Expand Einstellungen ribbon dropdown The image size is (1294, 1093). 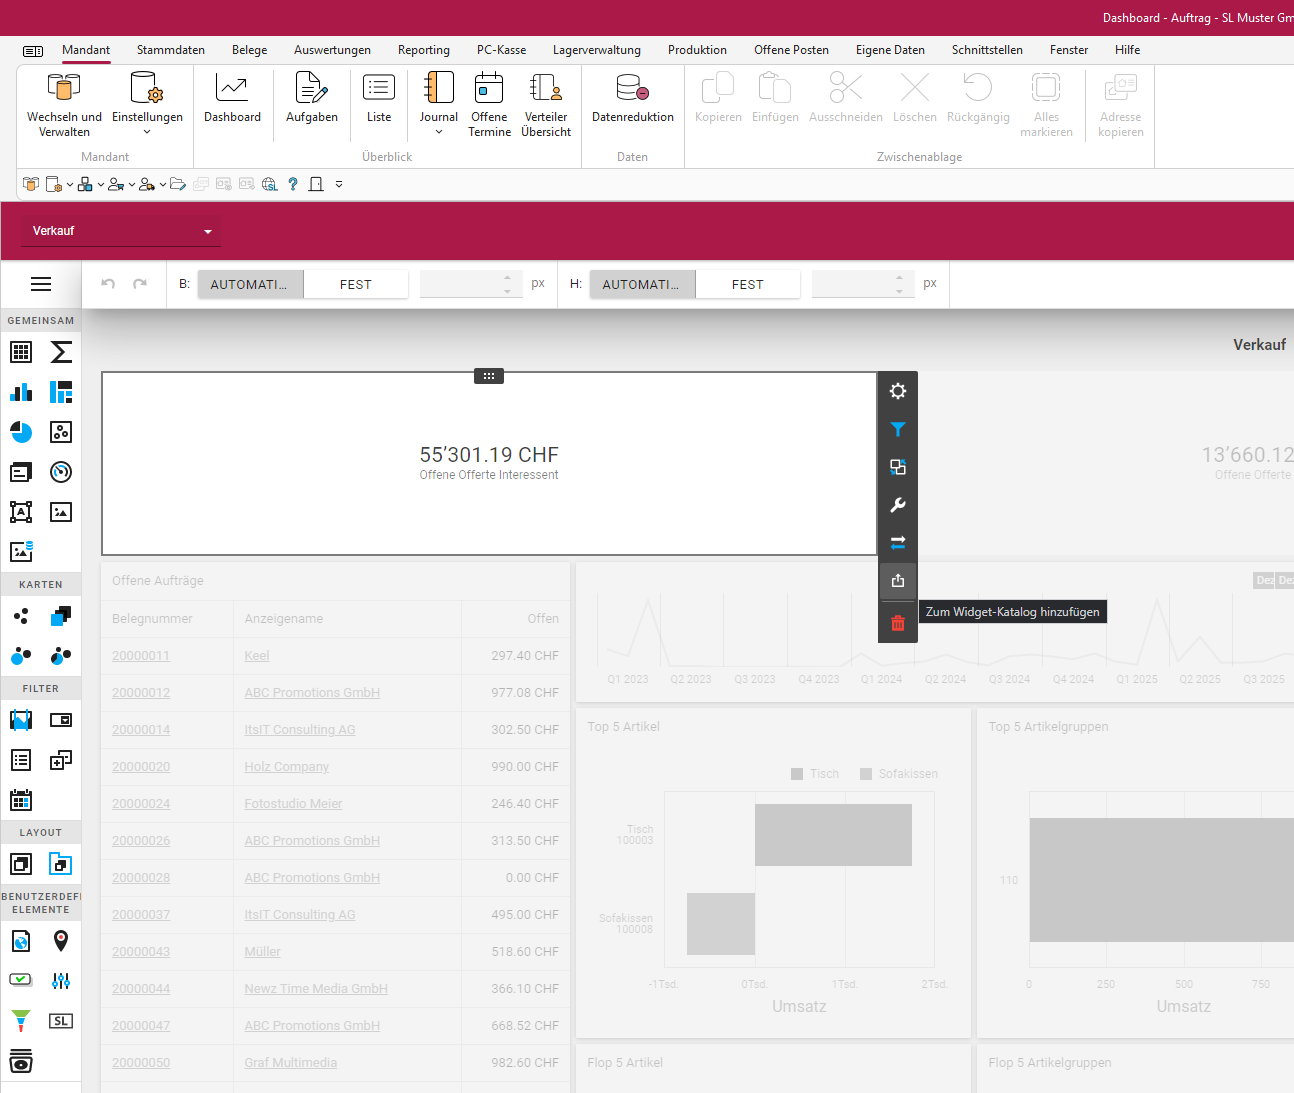[x=147, y=132]
